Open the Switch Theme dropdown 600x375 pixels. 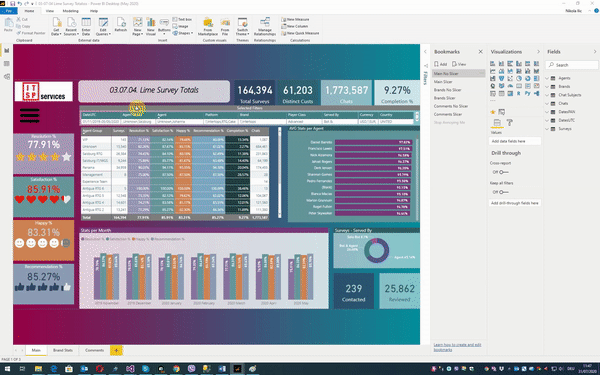point(243,26)
